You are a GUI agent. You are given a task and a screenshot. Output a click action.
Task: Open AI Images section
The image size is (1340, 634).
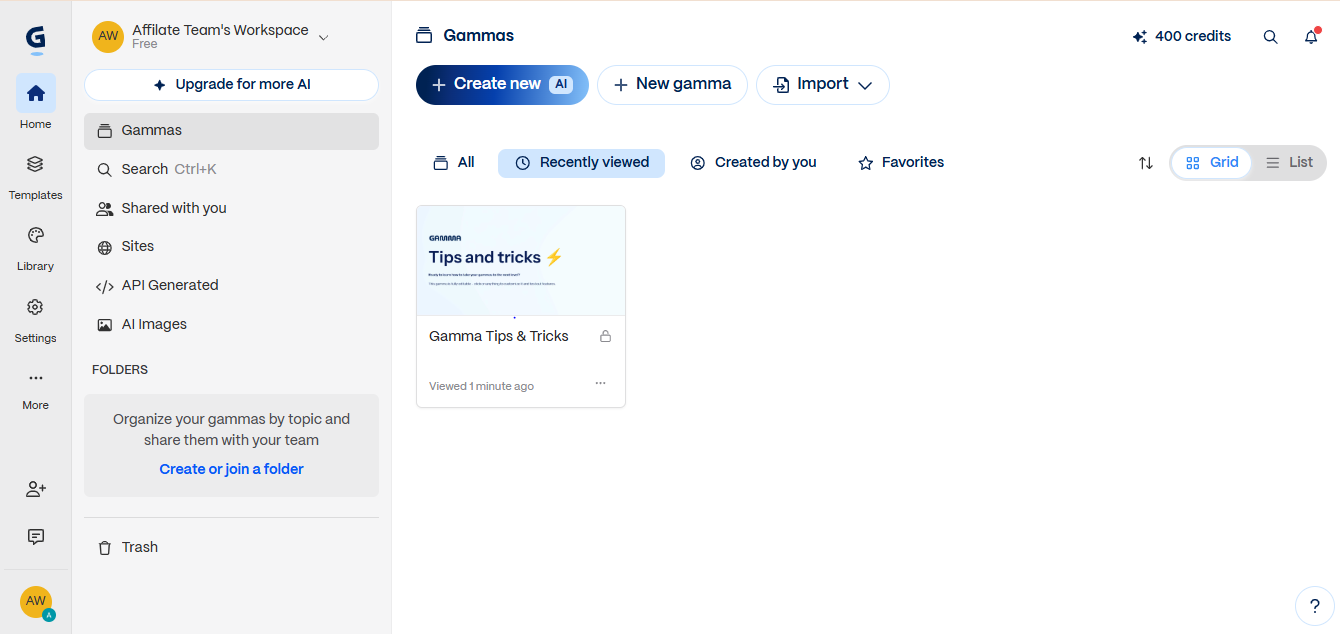(x=231, y=324)
